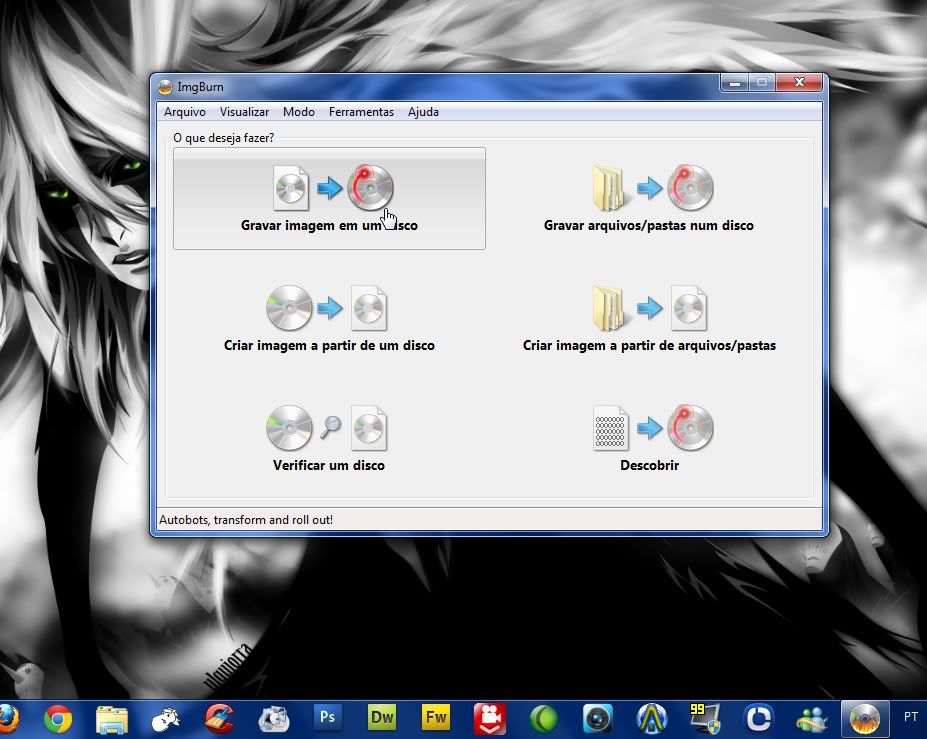Open the Ferramentas menu
This screenshot has width=927, height=739.
point(361,112)
